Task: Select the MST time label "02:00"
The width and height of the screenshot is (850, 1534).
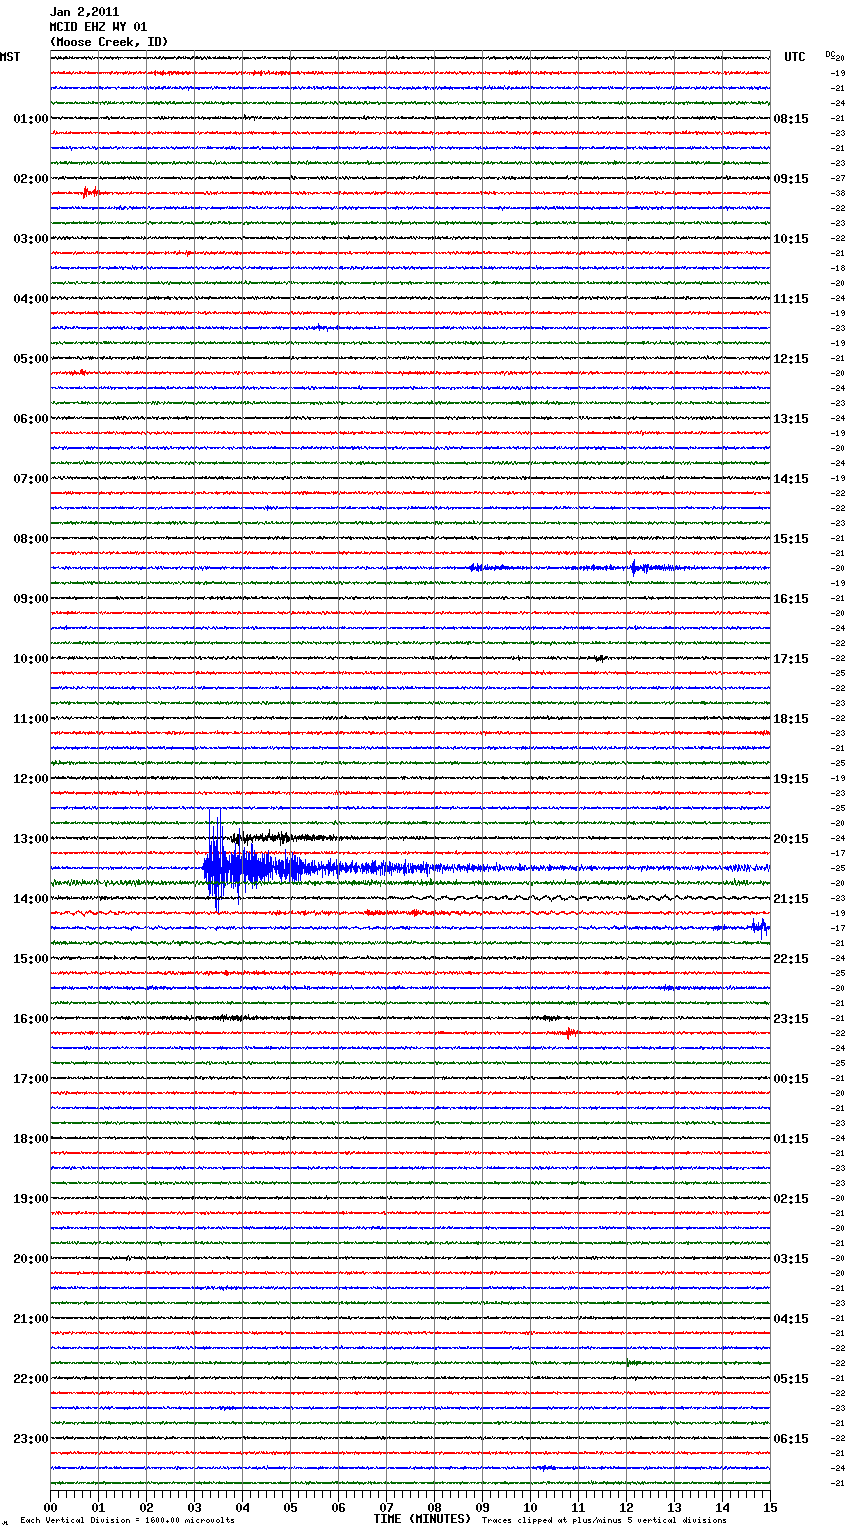Action: [x=30, y=179]
